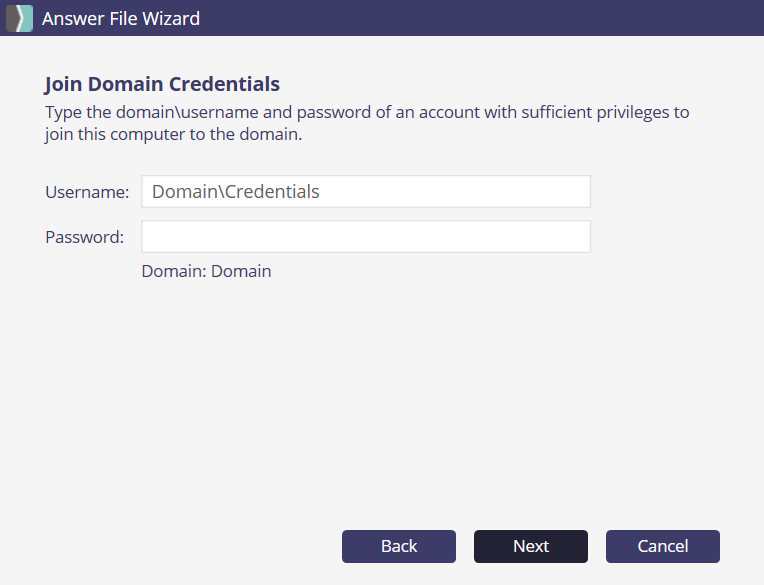The height and width of the screenshot is (585, 764).
Task: Click the right end of the Username box
Action: (575, 191)
